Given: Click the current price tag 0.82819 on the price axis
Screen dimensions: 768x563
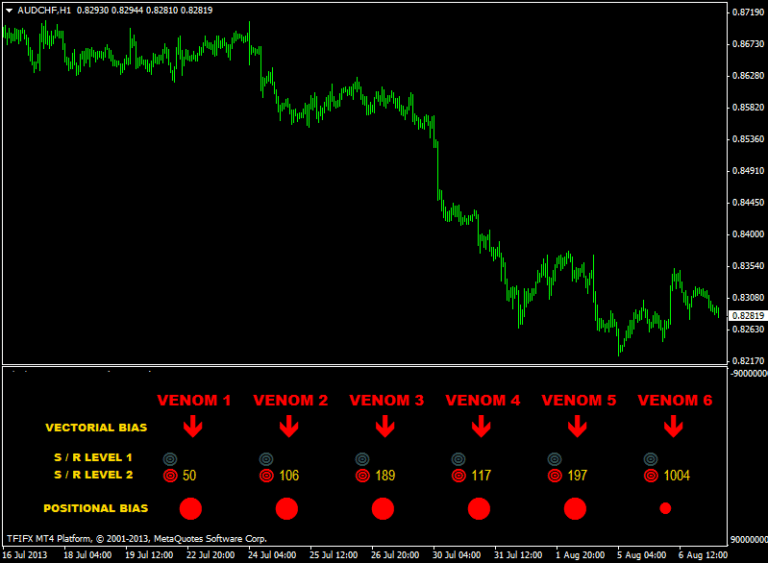Looking at the screenshot, I should [748, 316].
